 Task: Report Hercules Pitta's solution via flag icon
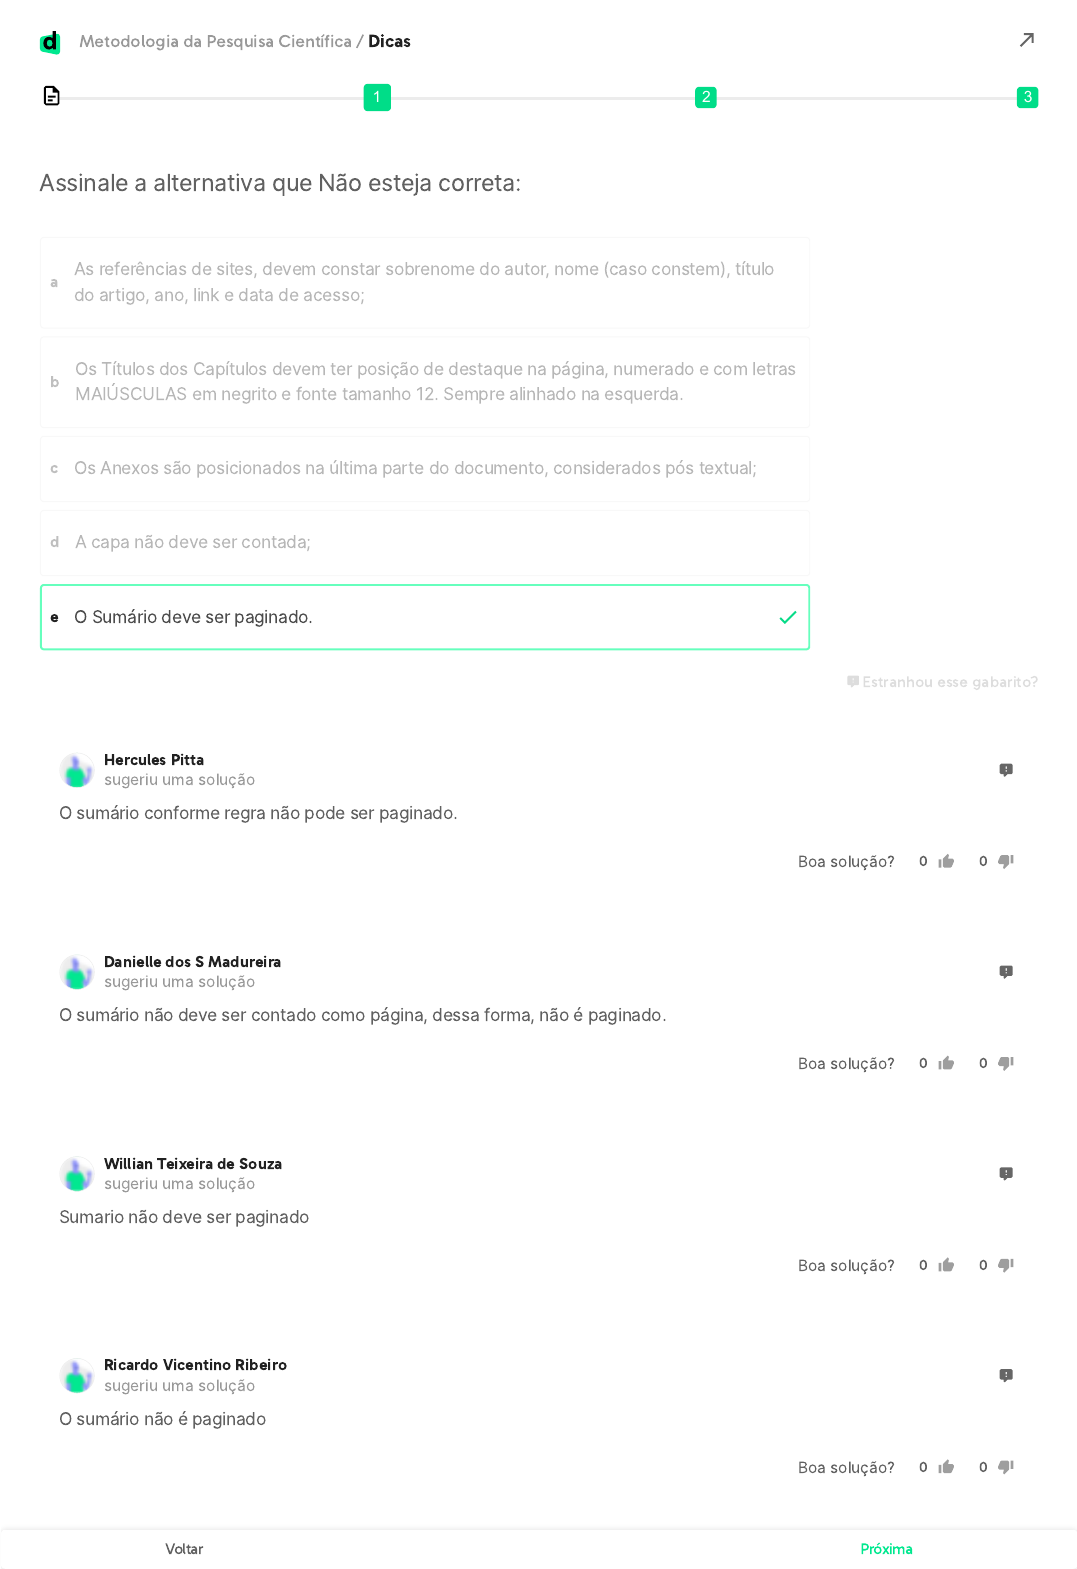(x=1006, y=769)
